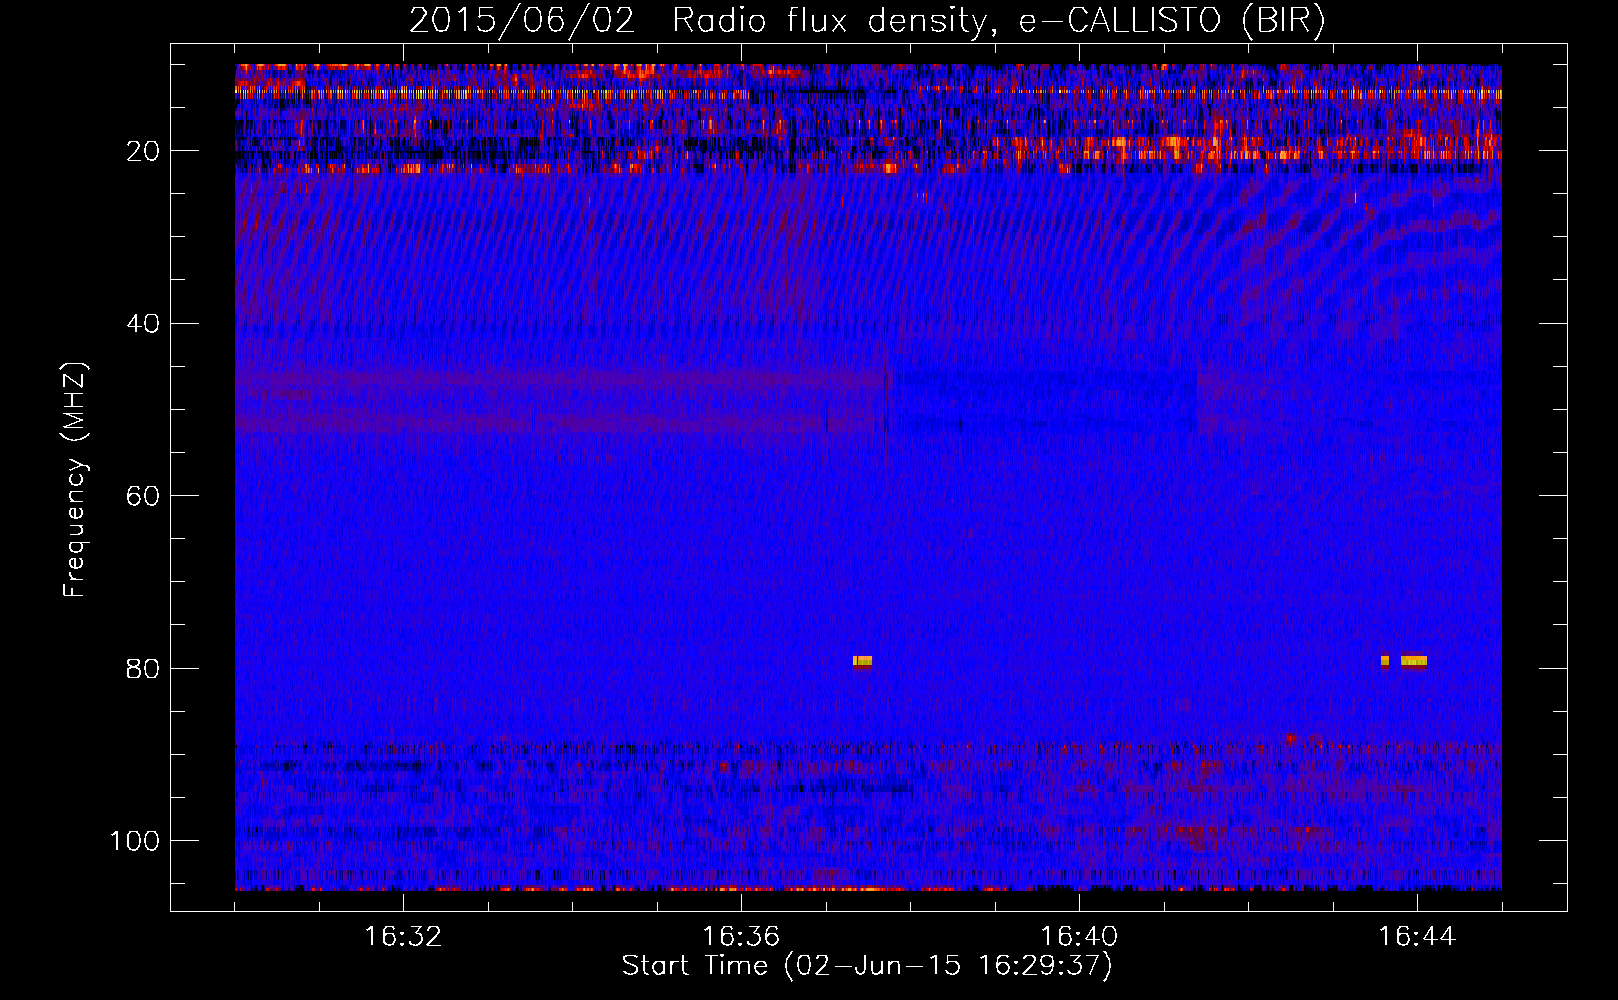Viewport: 1618px width, 1000px height.
Task: Click the 20 frequency axis label
Action: pos(143,151)
